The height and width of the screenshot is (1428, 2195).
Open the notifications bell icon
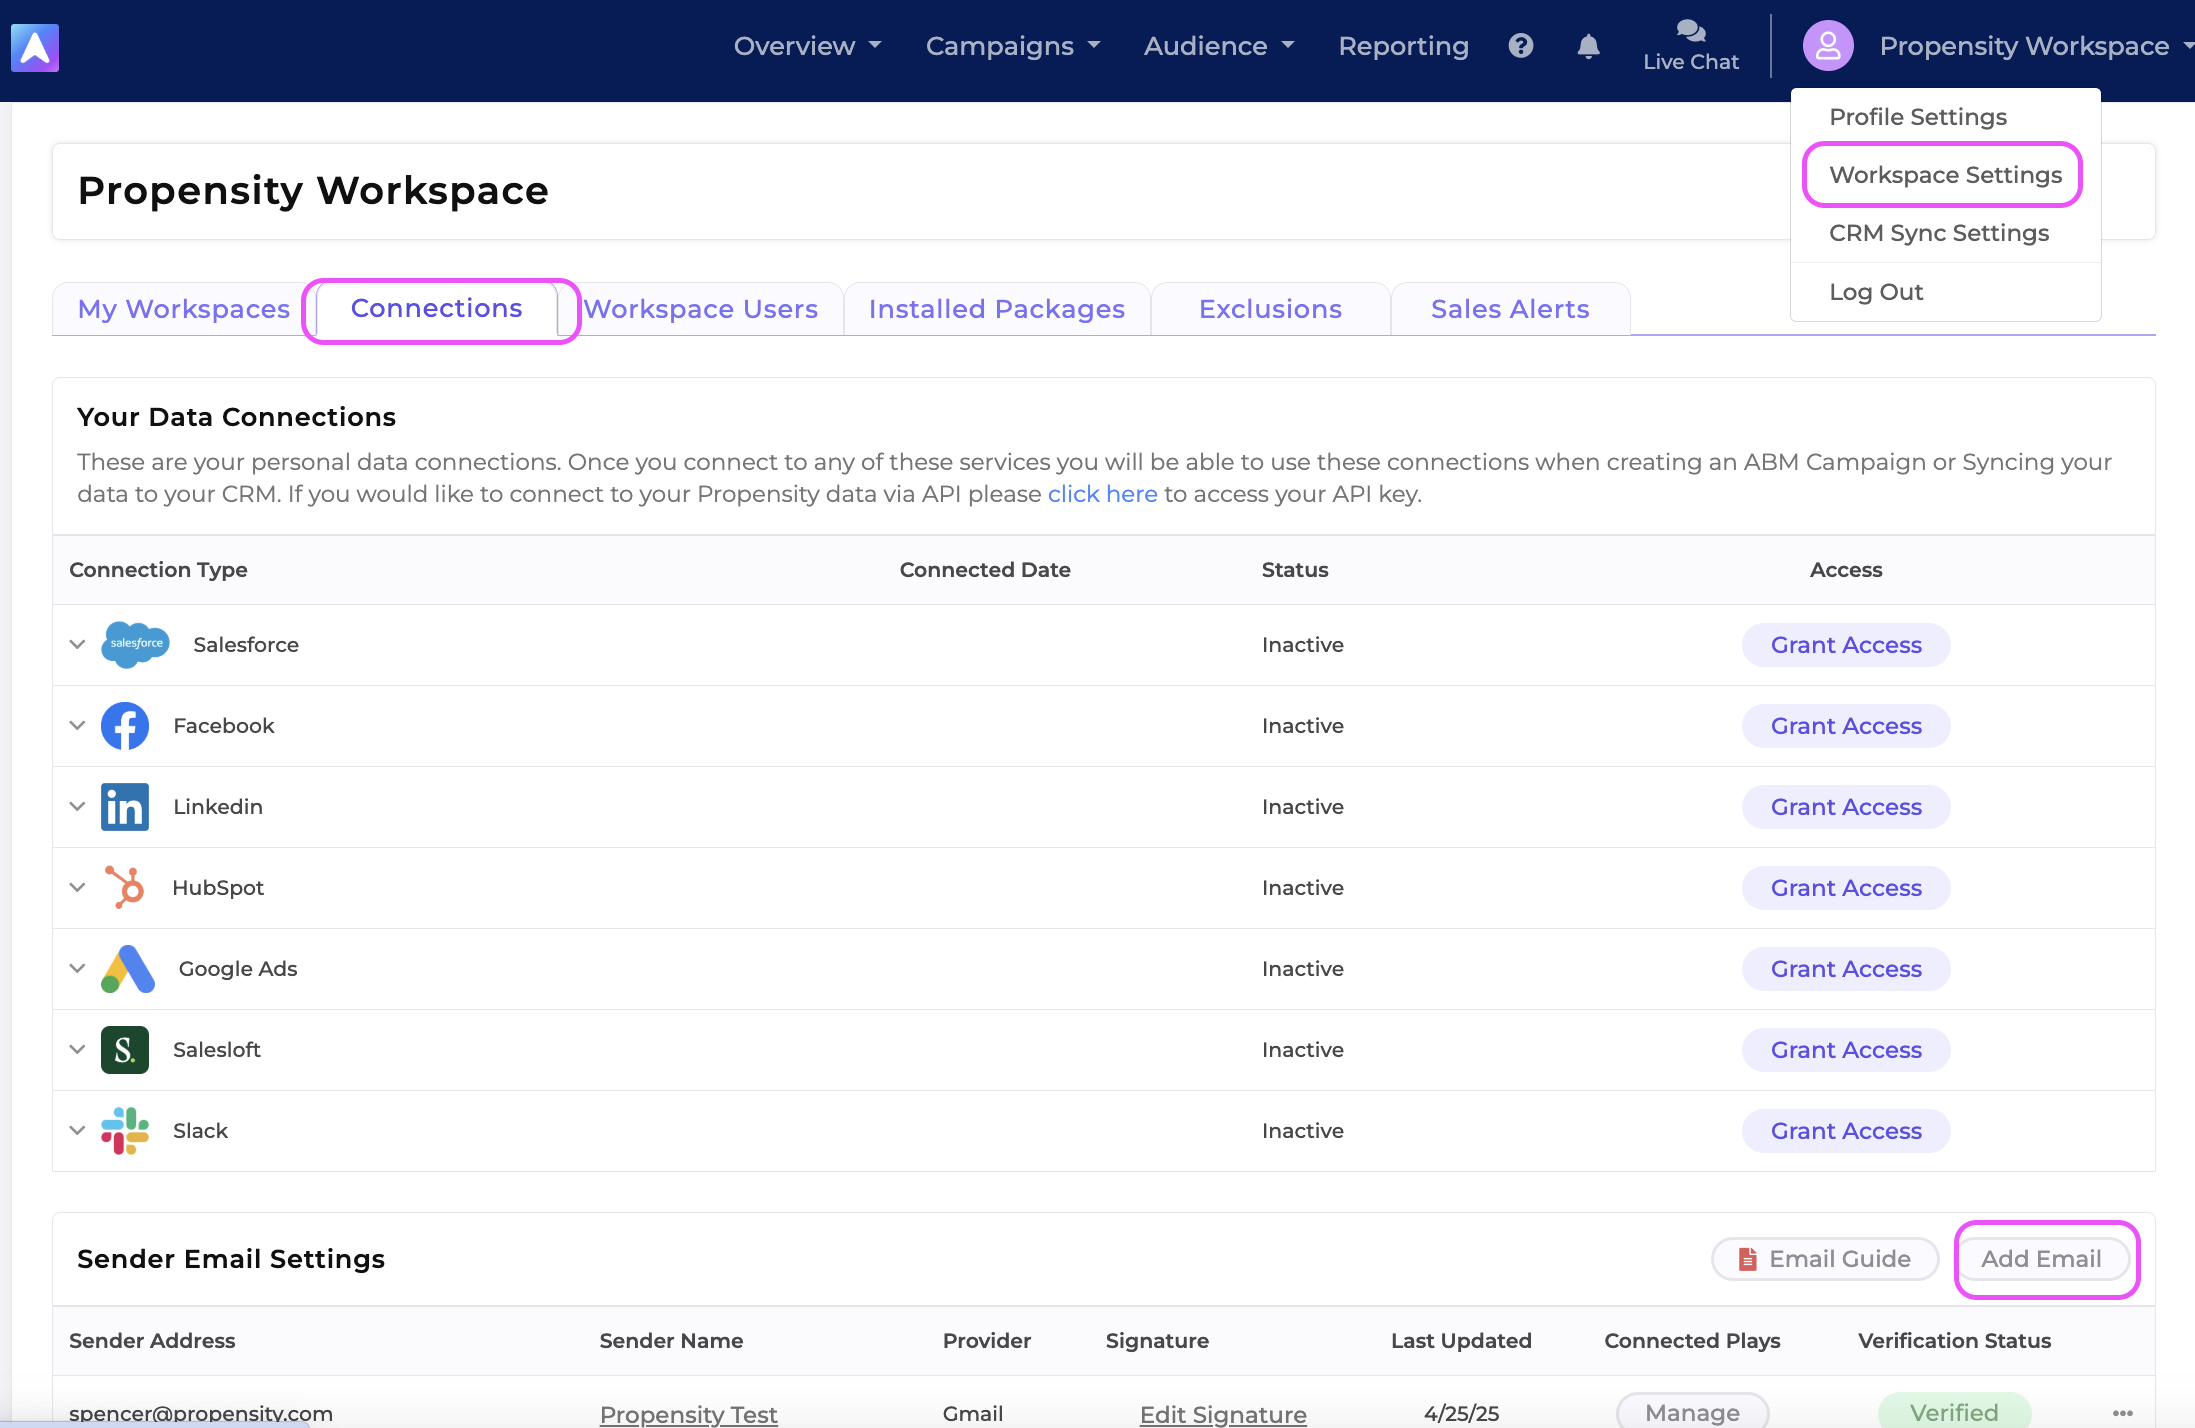[x=1588, y=46]
